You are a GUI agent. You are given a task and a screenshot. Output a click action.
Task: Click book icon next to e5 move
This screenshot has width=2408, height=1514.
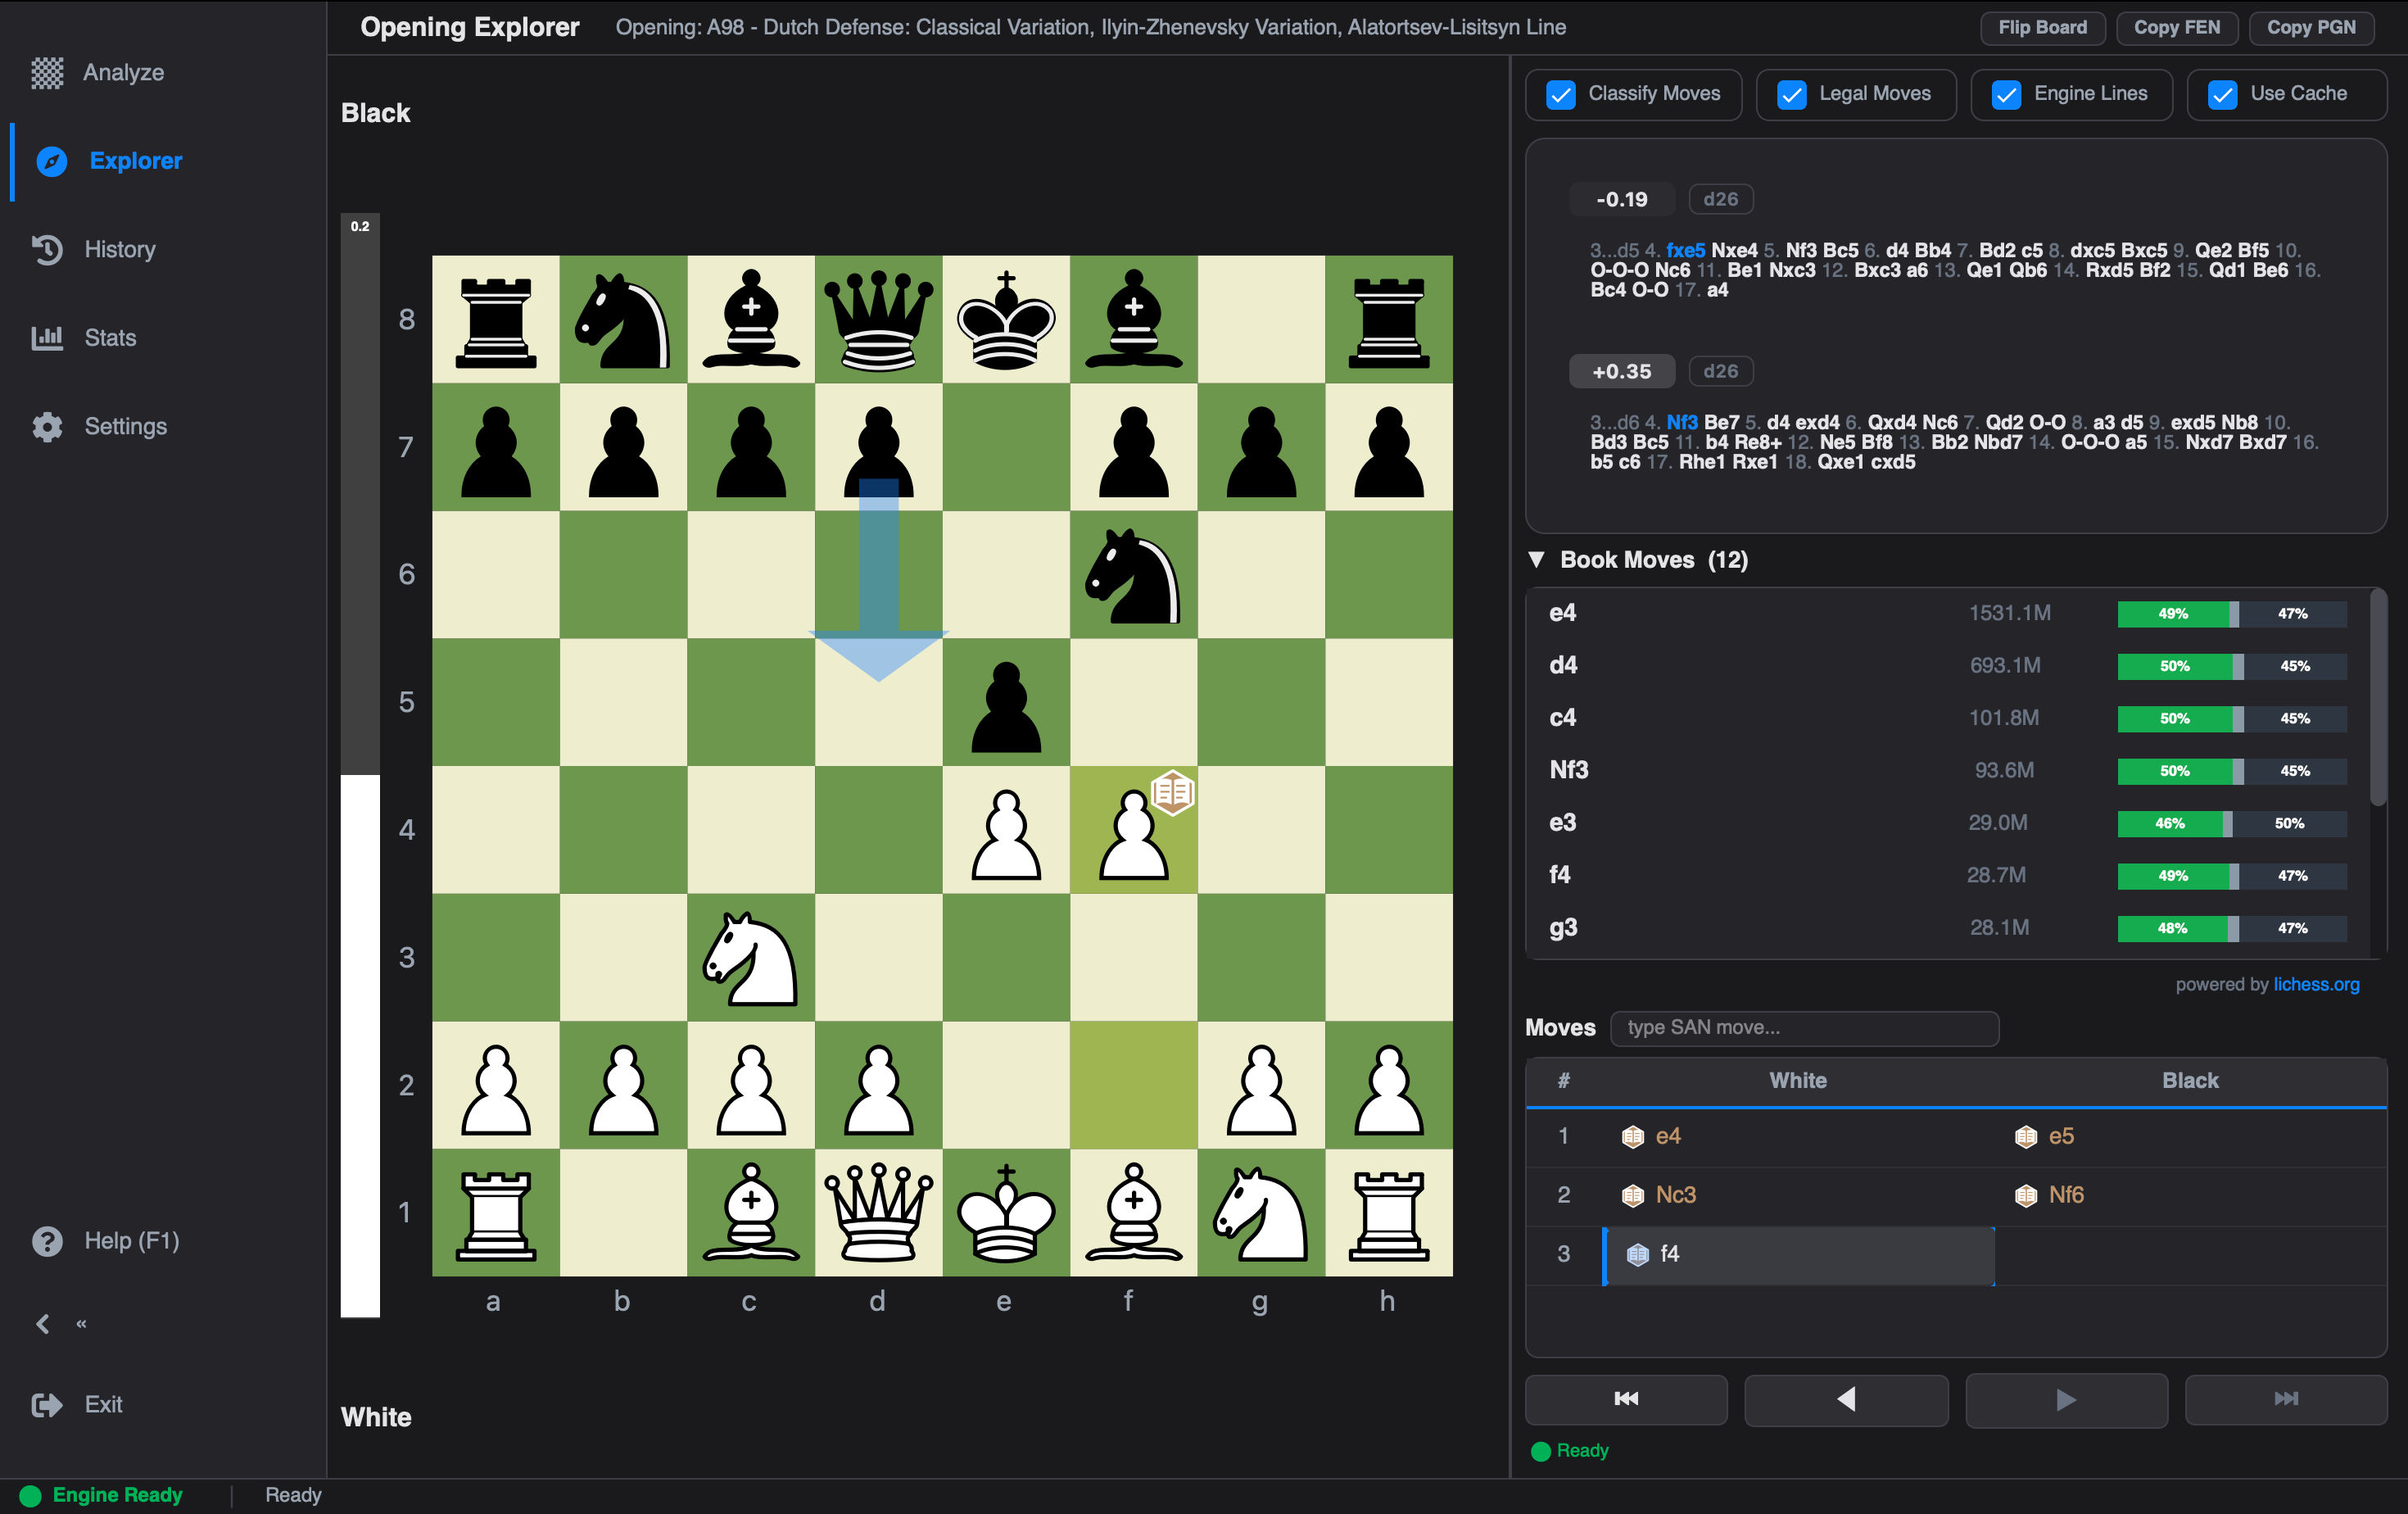(2026, 1137)
